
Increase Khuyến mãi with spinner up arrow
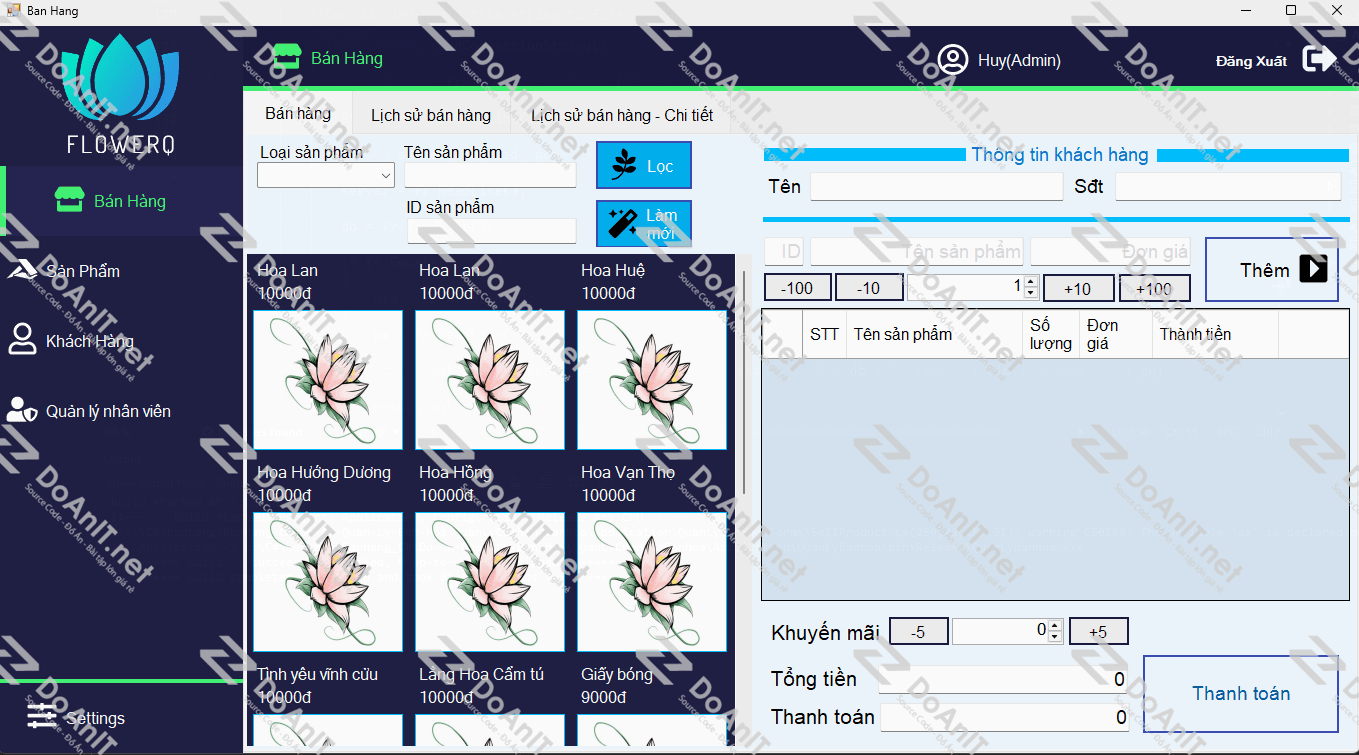click(1055, 626)
